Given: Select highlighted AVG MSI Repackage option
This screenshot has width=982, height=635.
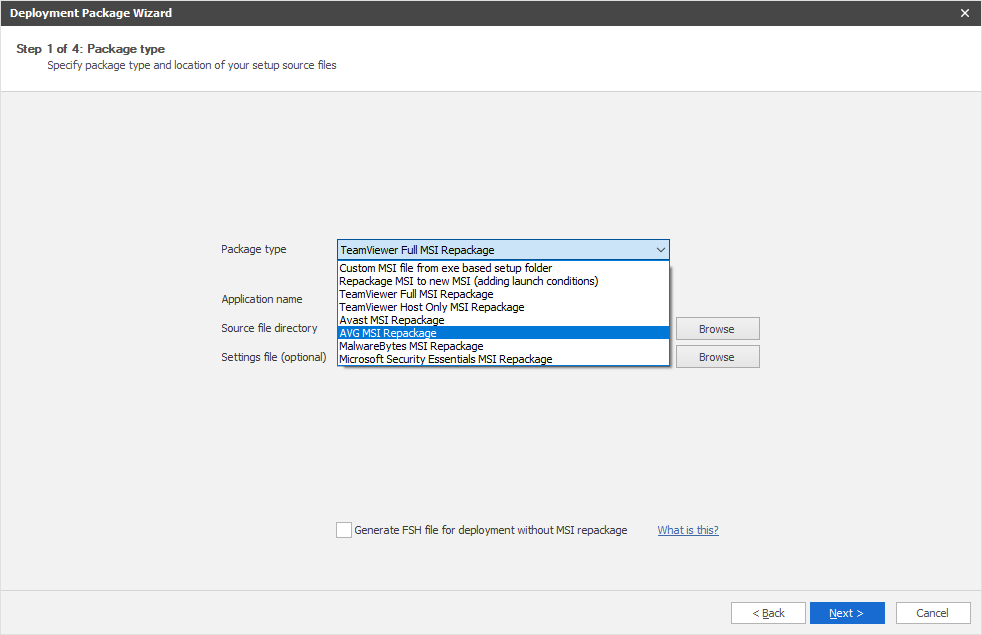Looking at the screenshot, I should pos(503,333).
